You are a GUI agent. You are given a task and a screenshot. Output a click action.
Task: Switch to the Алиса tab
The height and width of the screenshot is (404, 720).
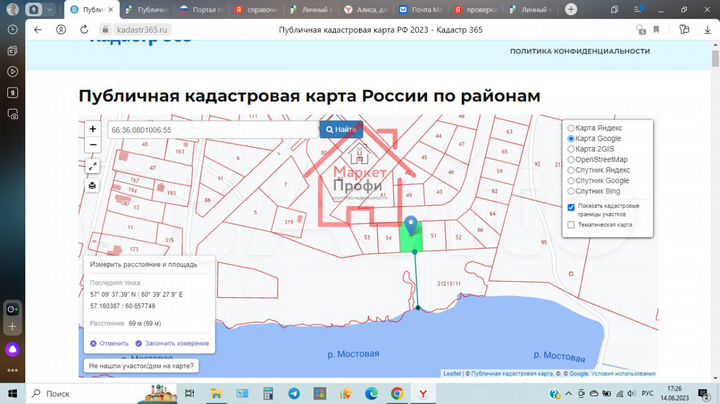367,9
